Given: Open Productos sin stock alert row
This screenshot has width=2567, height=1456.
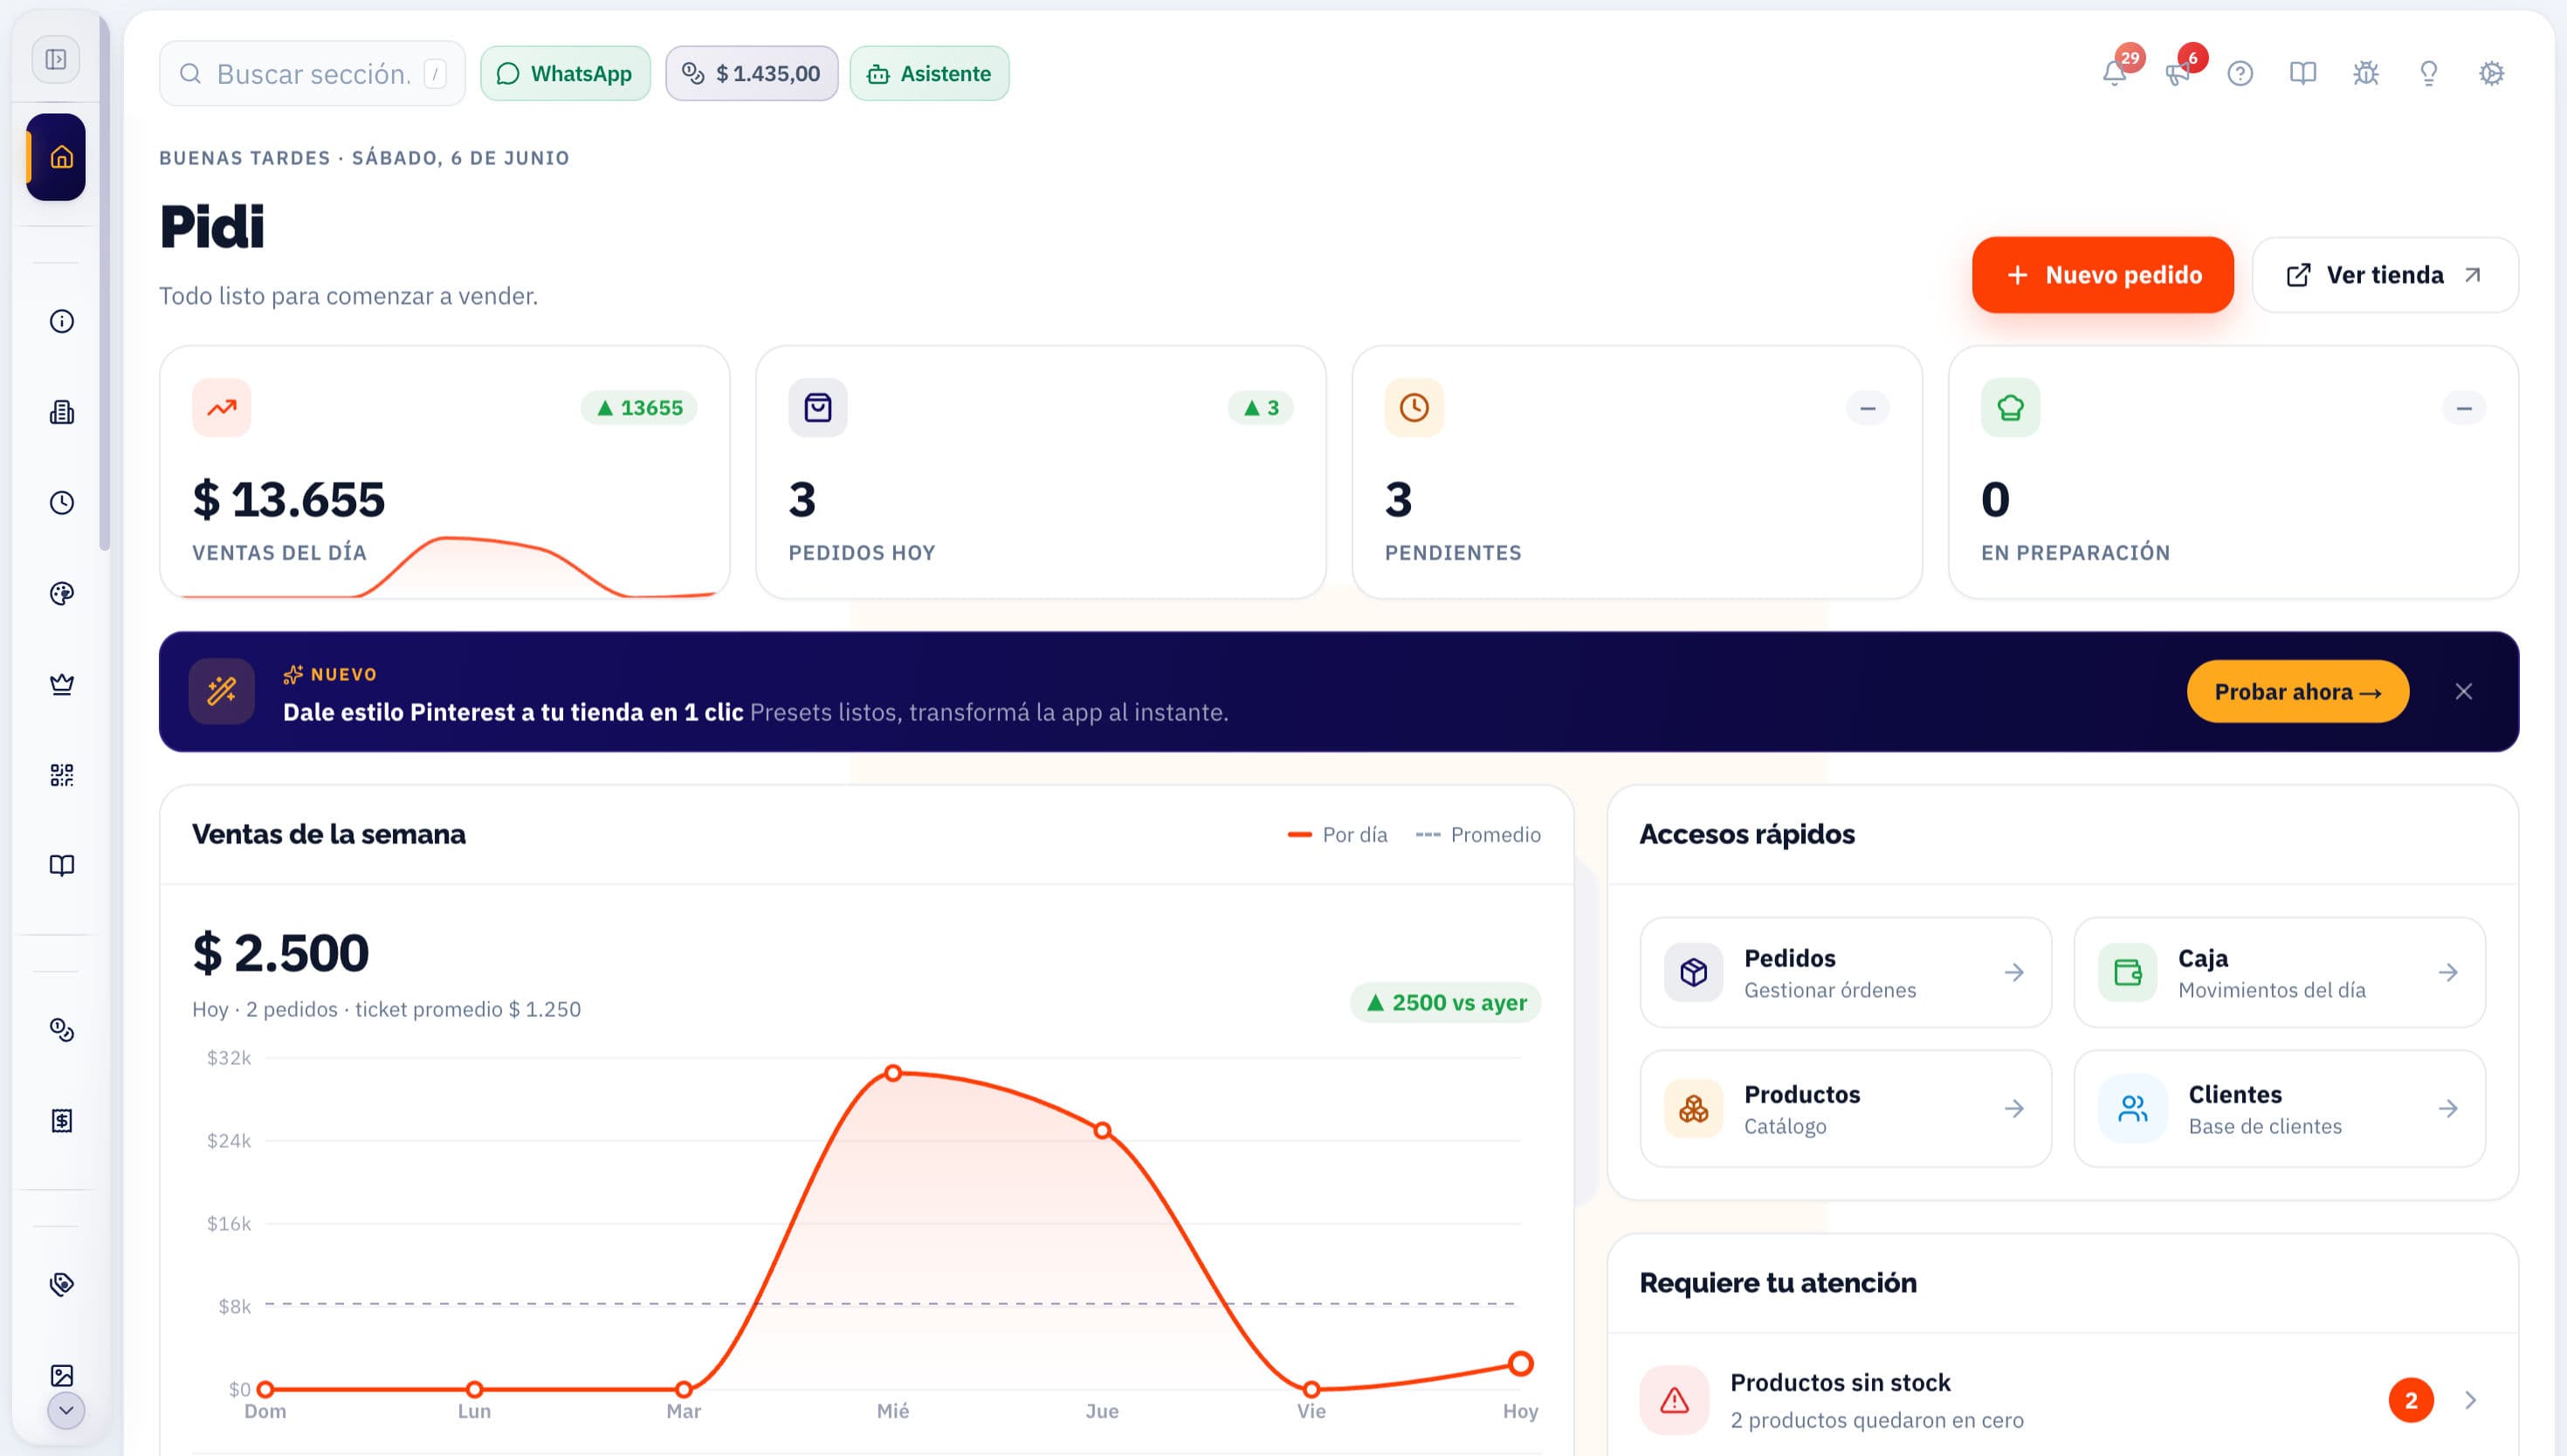Looking at the screenshot, I should (x=2063, y=1400).
